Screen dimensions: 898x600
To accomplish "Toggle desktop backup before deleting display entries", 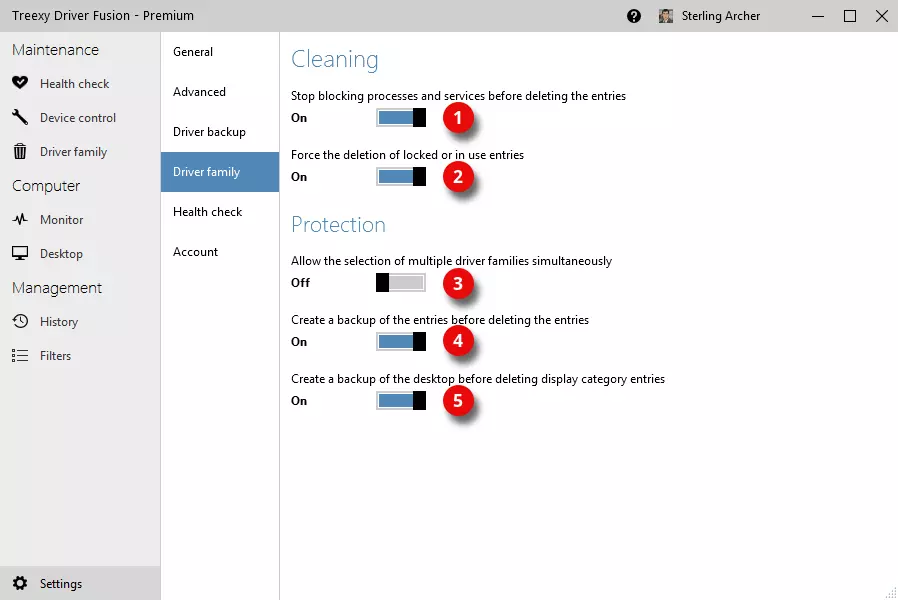I will coord(401,400).
